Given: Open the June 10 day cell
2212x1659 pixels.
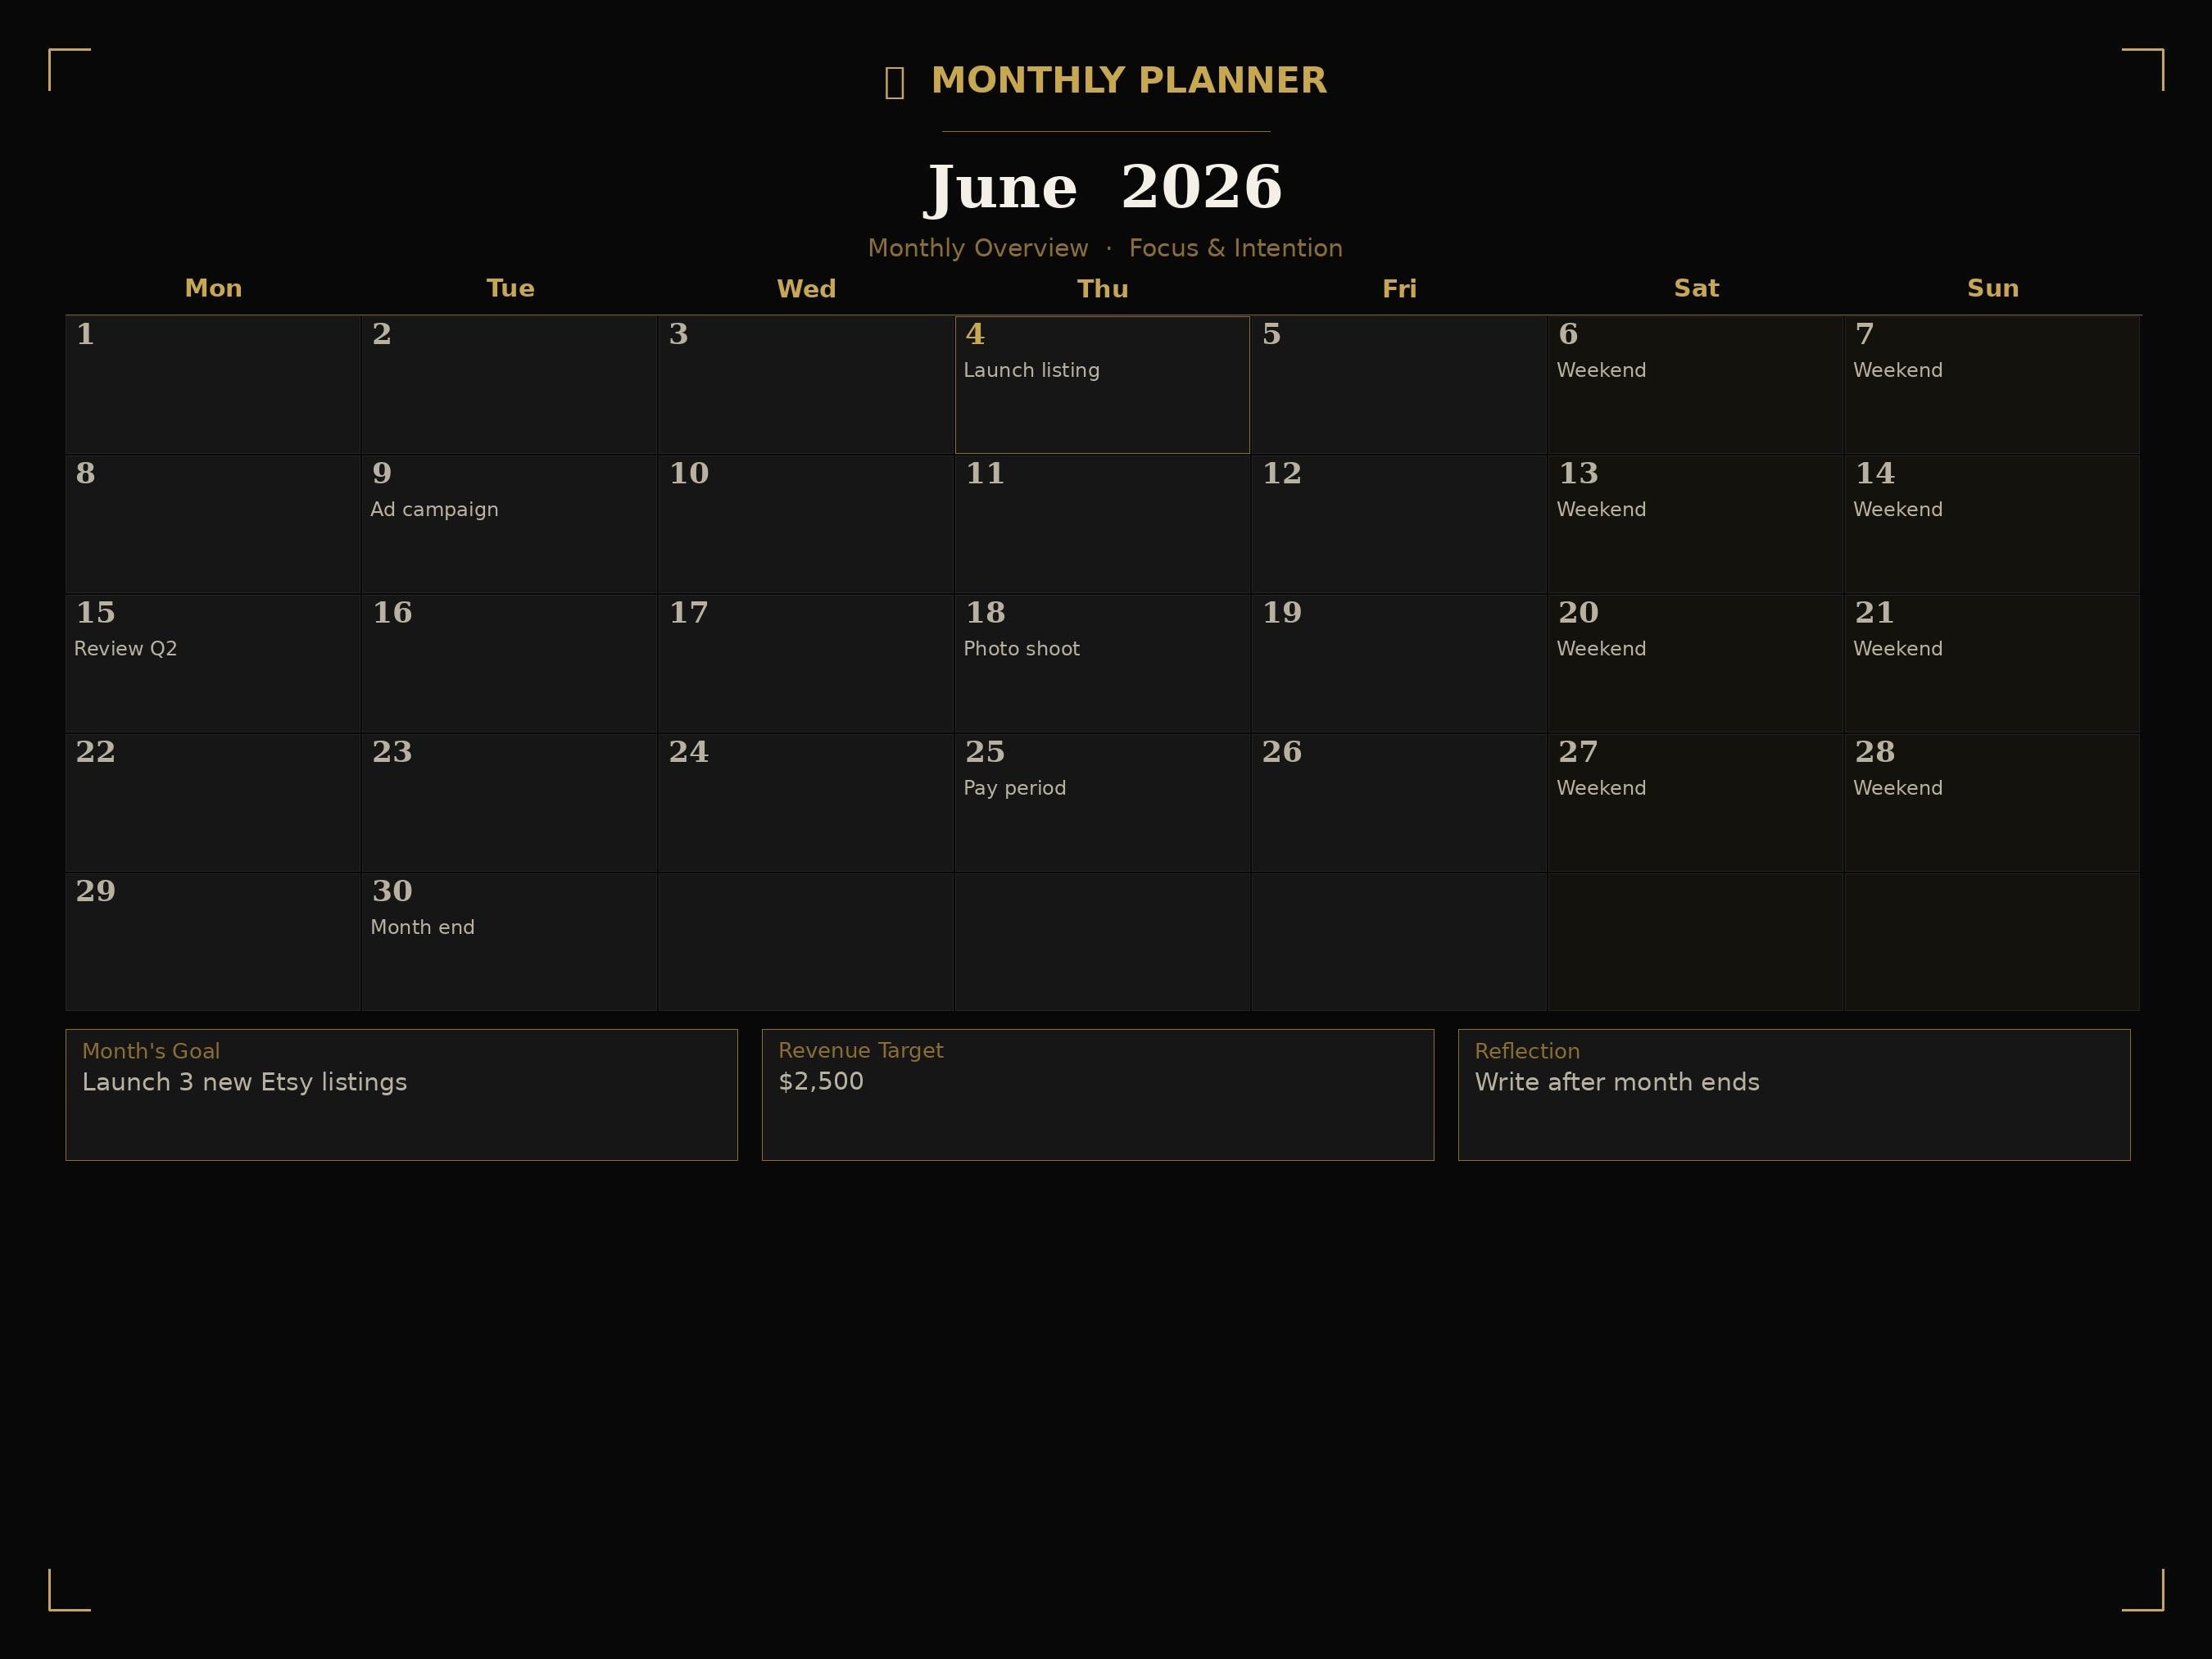Looking at the screenshot, I should pyautogui.click(x=806, y=524).
